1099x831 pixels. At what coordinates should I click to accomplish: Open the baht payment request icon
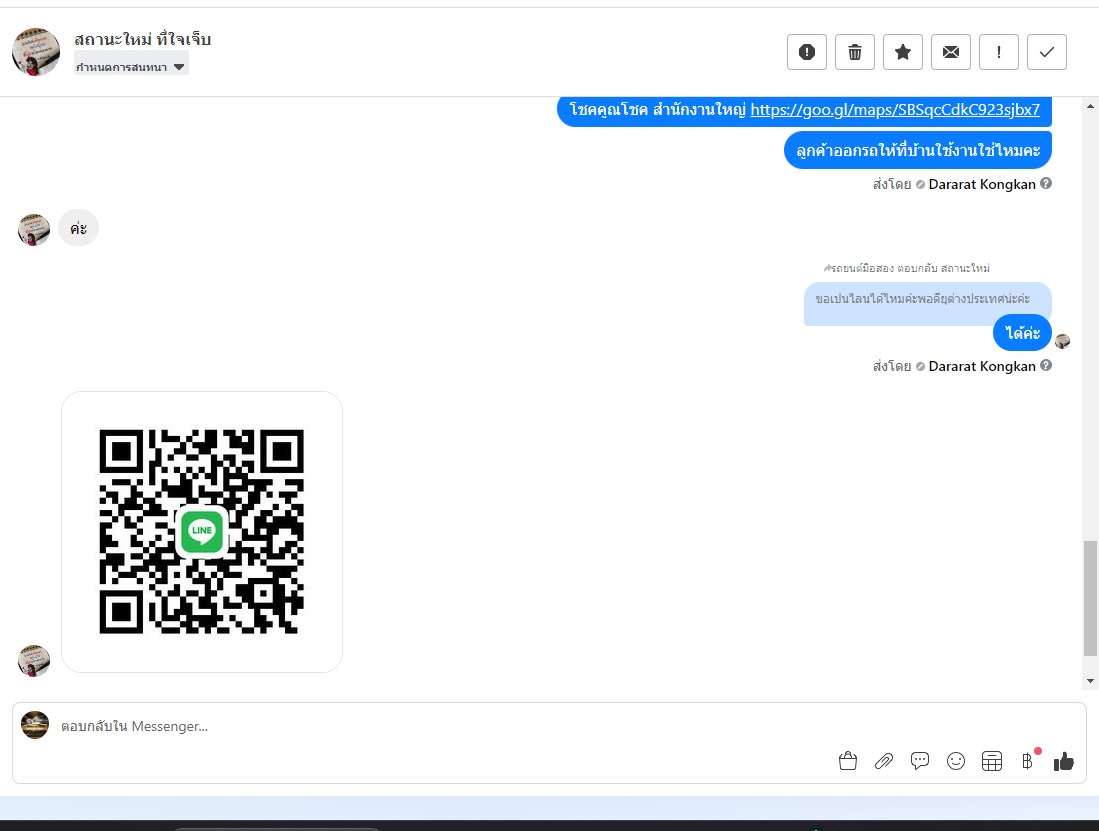(1028, 761)
